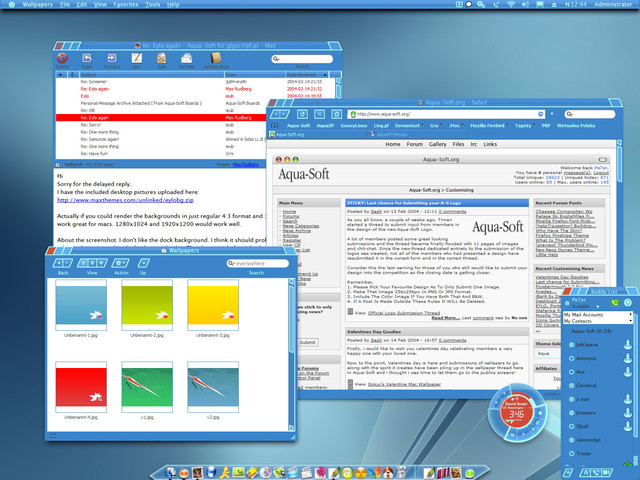
Task: Click the add buddy plus button in Buddy List
Action: pyautogui.click(x=569, y=473)
